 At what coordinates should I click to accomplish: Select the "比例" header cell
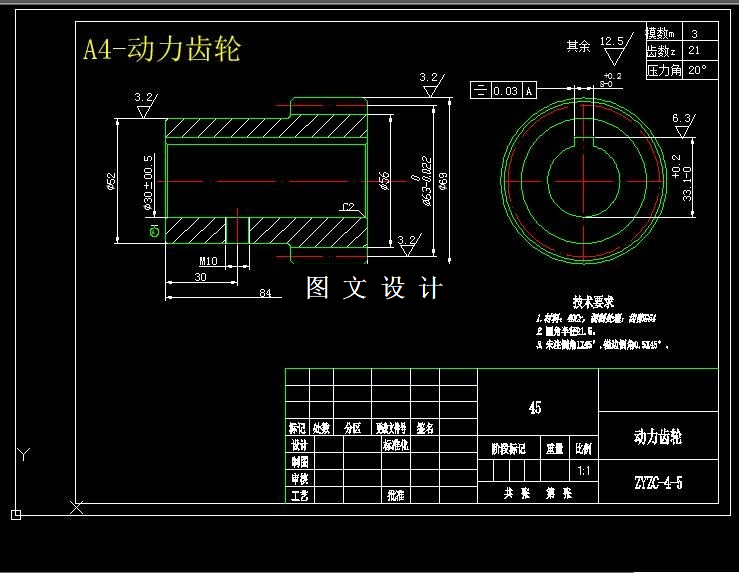coord(583,449)
